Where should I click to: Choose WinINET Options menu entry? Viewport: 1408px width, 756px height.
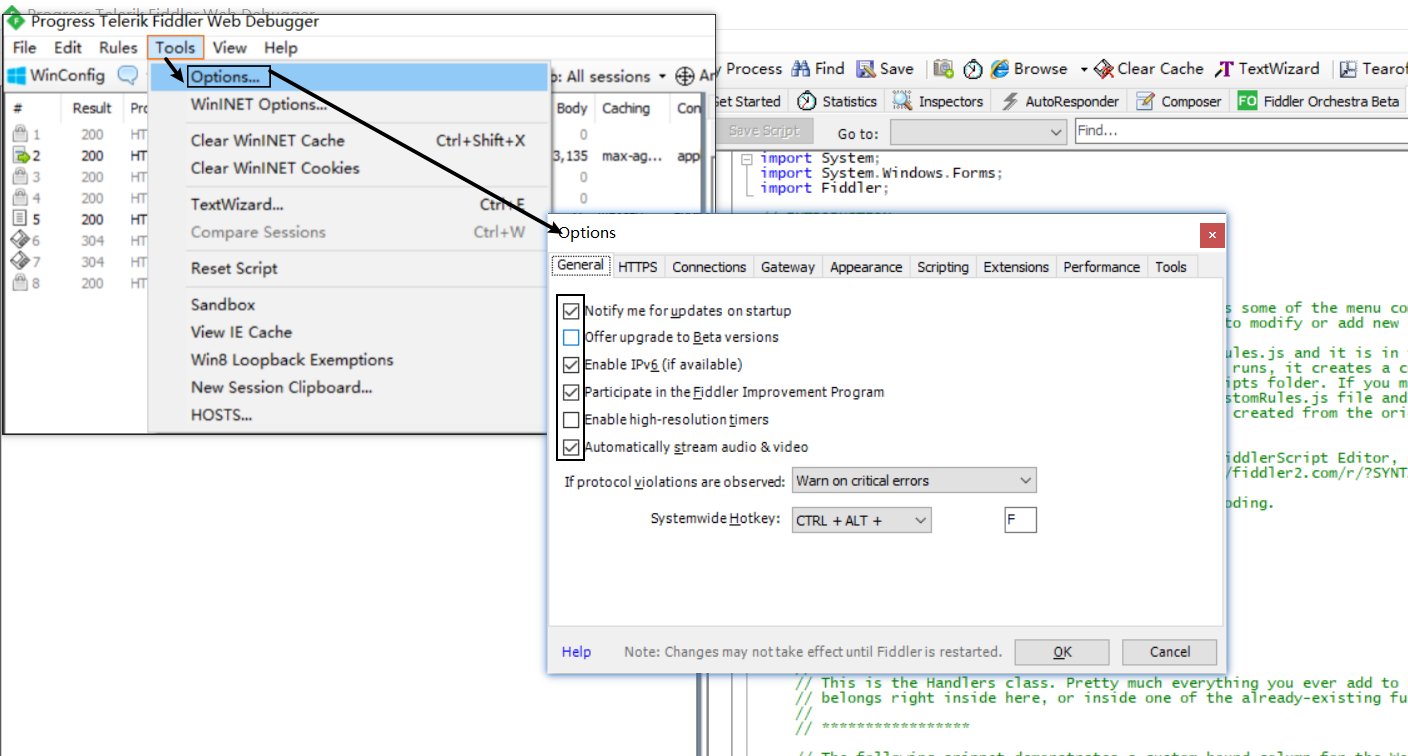[x=350, y=104]
